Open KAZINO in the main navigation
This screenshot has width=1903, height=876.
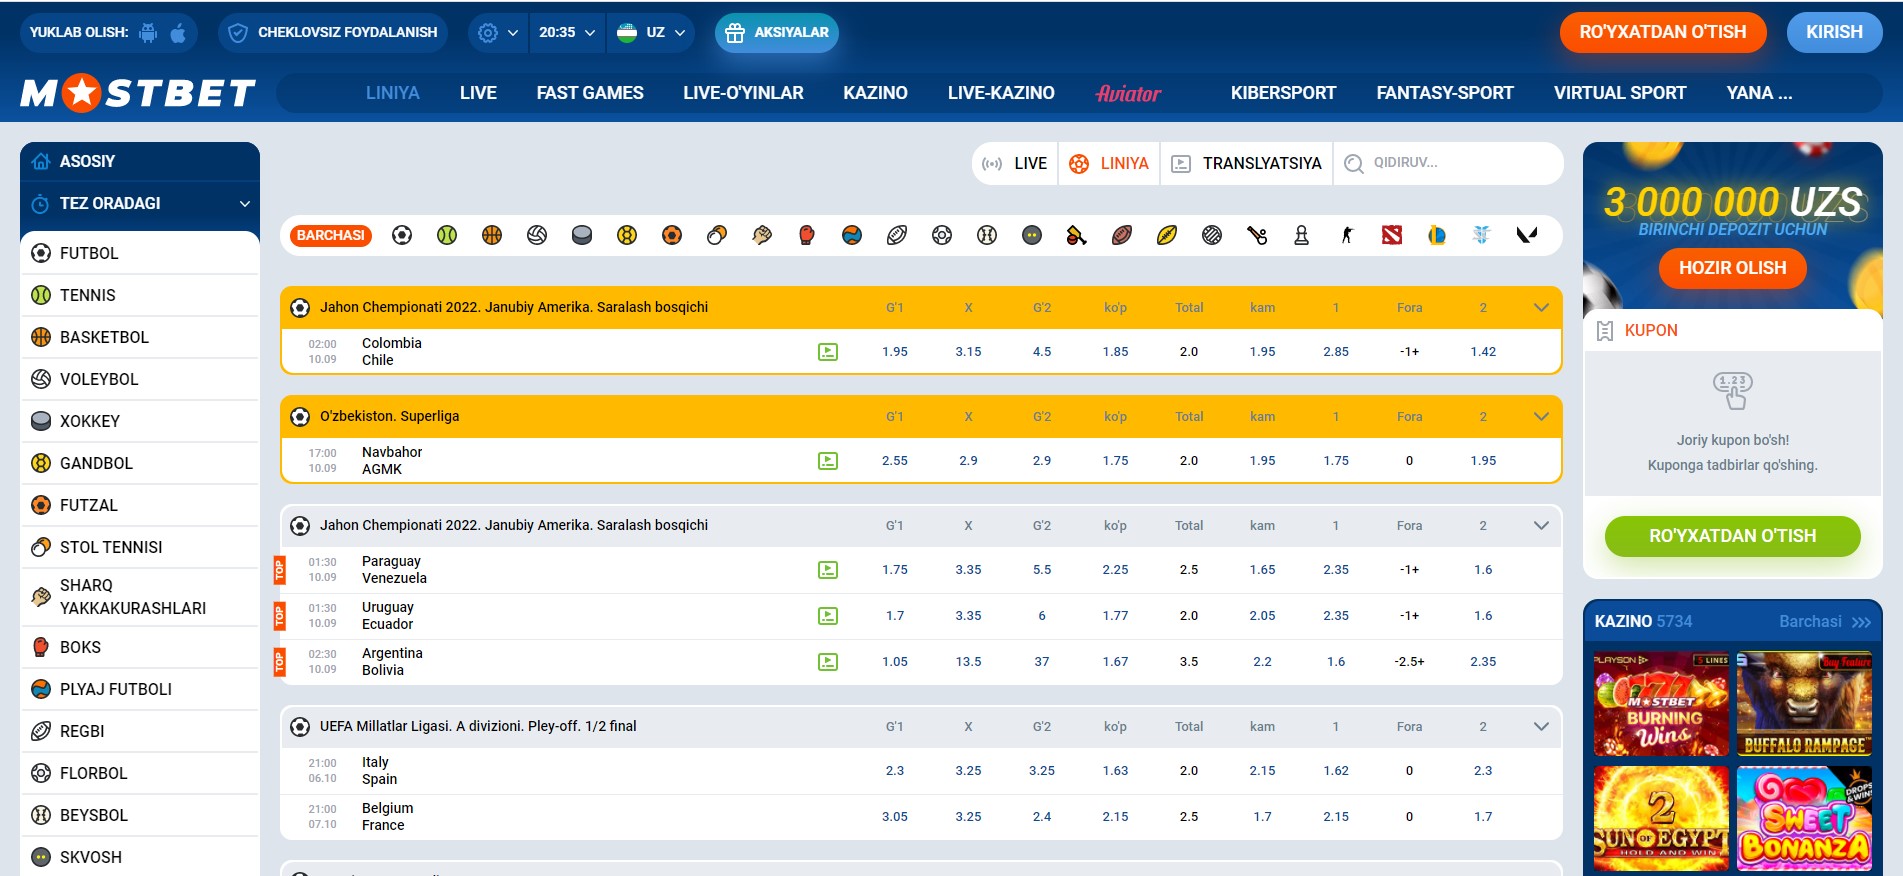pos(875,93)
